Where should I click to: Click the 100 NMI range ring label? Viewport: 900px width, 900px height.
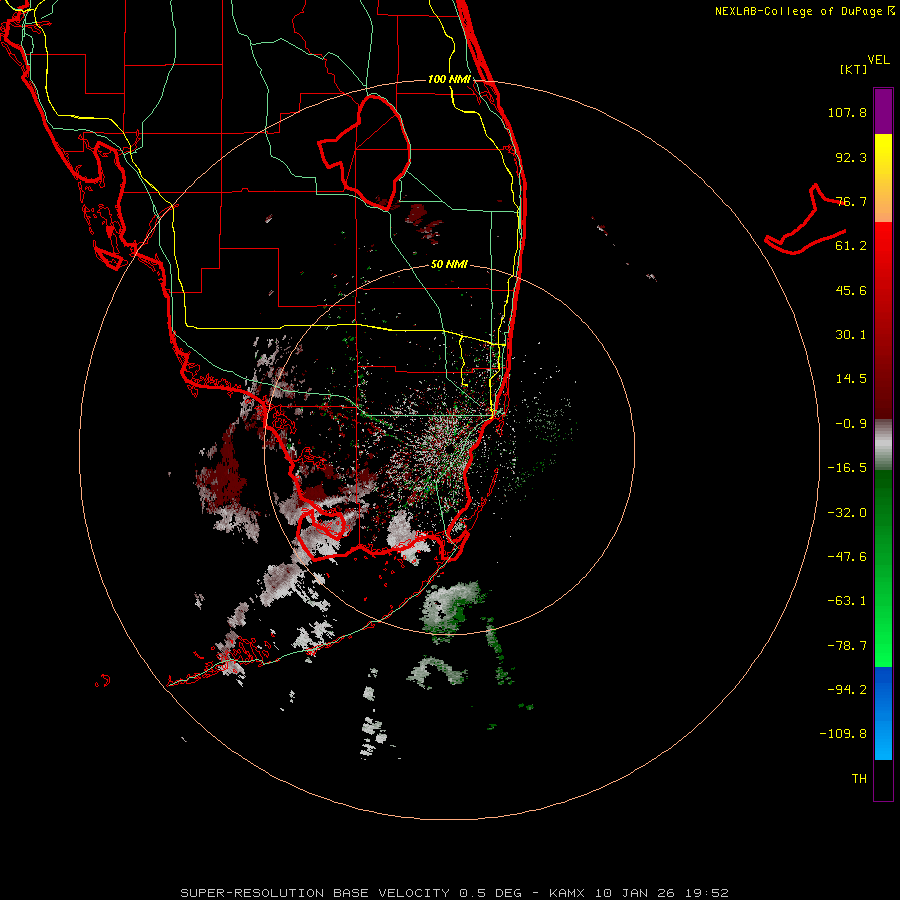pyautogui.click(x=449, y=79)
